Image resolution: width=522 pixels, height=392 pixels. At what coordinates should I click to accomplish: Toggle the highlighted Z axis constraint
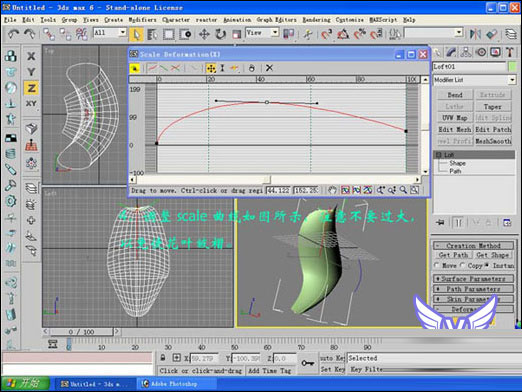coord(31,88)
